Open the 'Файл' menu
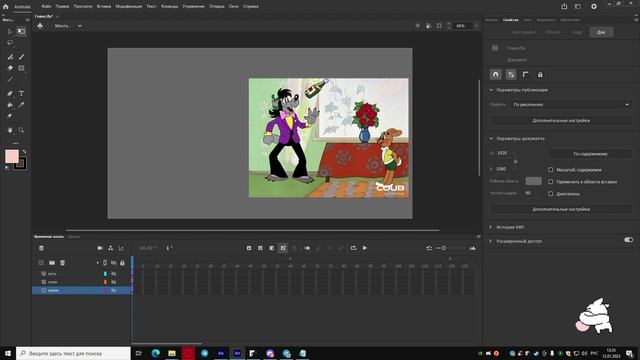Viewport: 640px width, 360px height. [x=46, y=7]
